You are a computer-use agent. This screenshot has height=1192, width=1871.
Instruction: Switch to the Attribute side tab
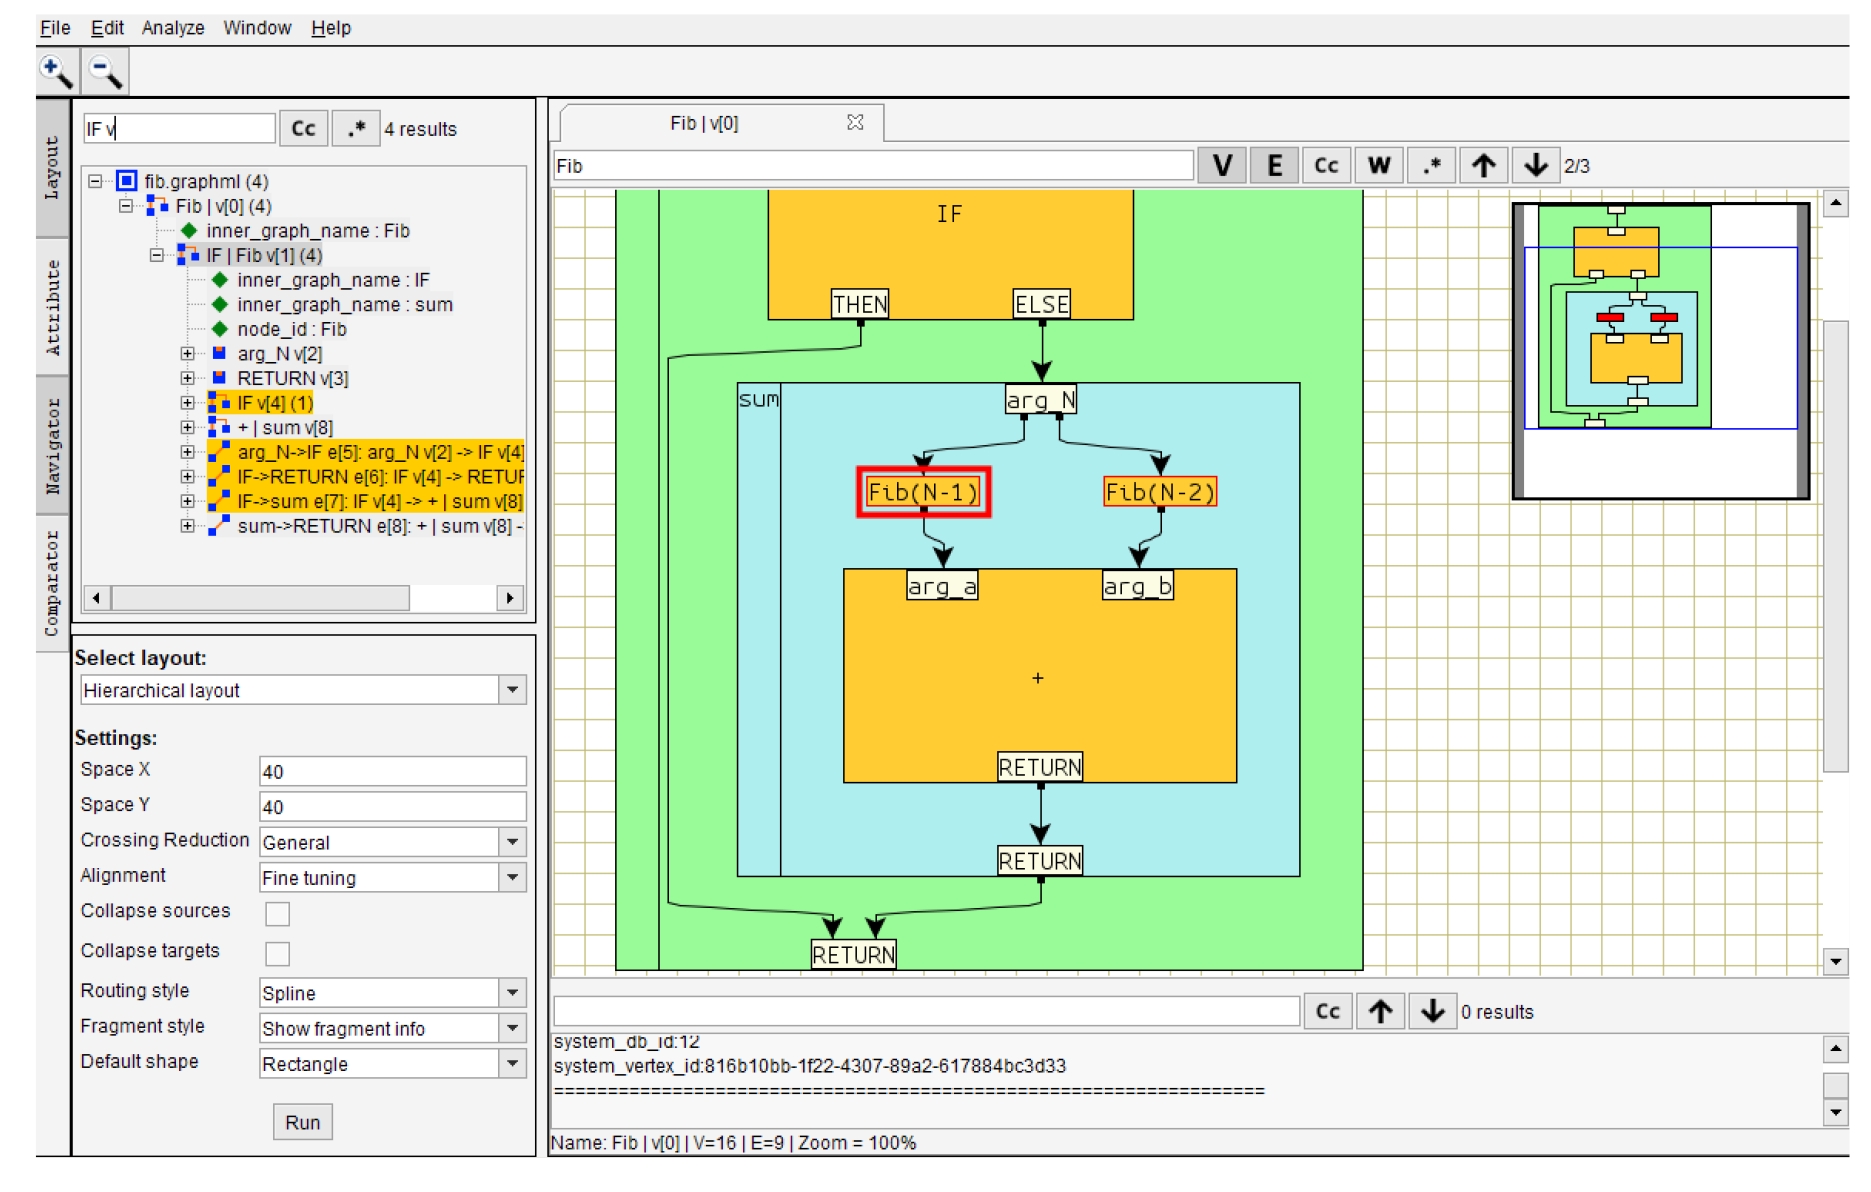pyautogui.click(x=53, y=306)
